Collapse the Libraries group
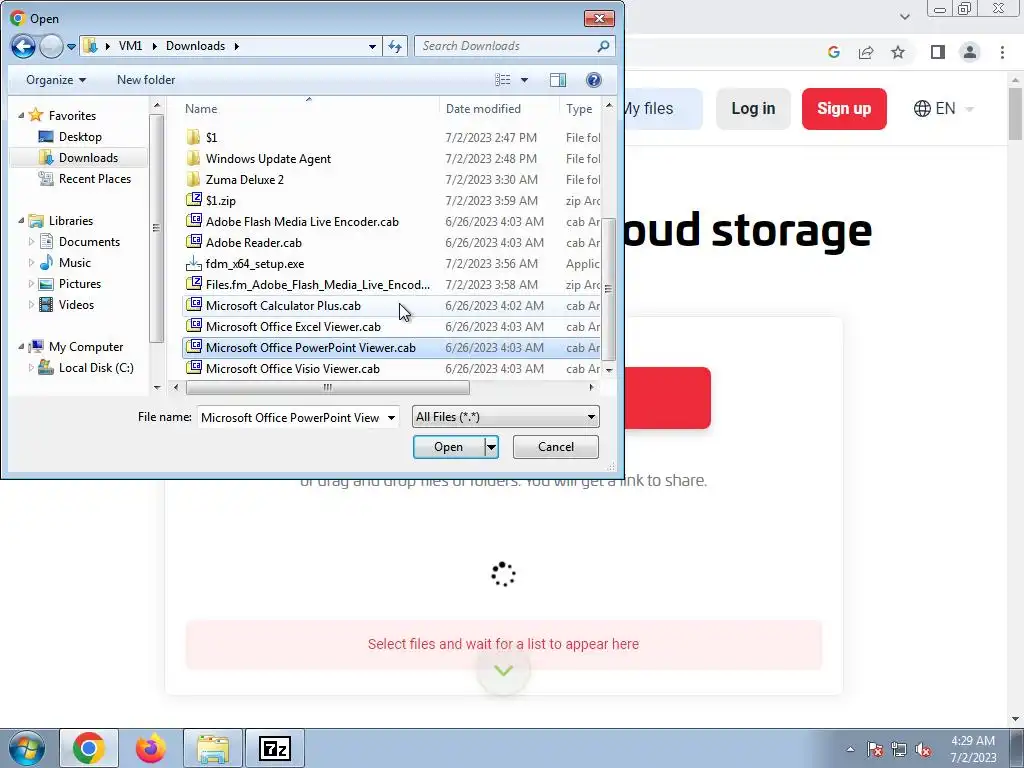Screen dimensions: 1024x768 coord(21,221)
